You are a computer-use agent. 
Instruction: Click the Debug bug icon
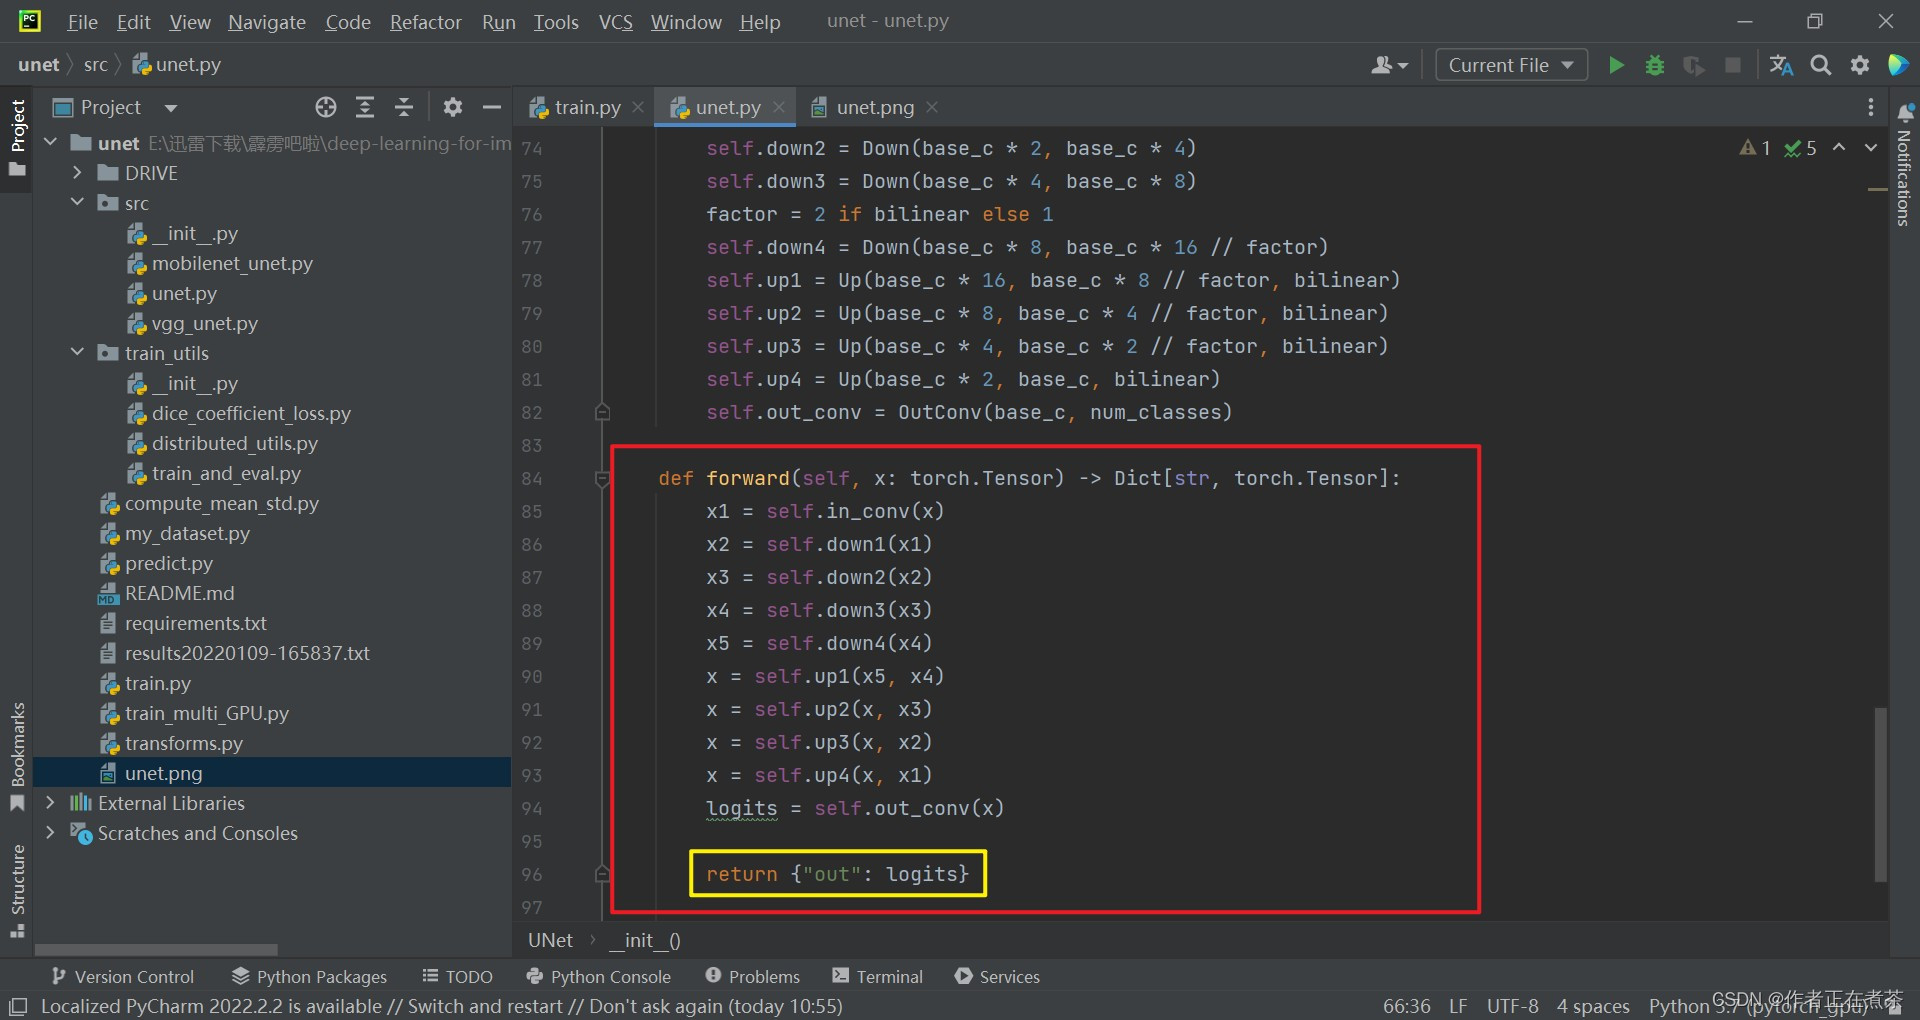(1655, 65)
